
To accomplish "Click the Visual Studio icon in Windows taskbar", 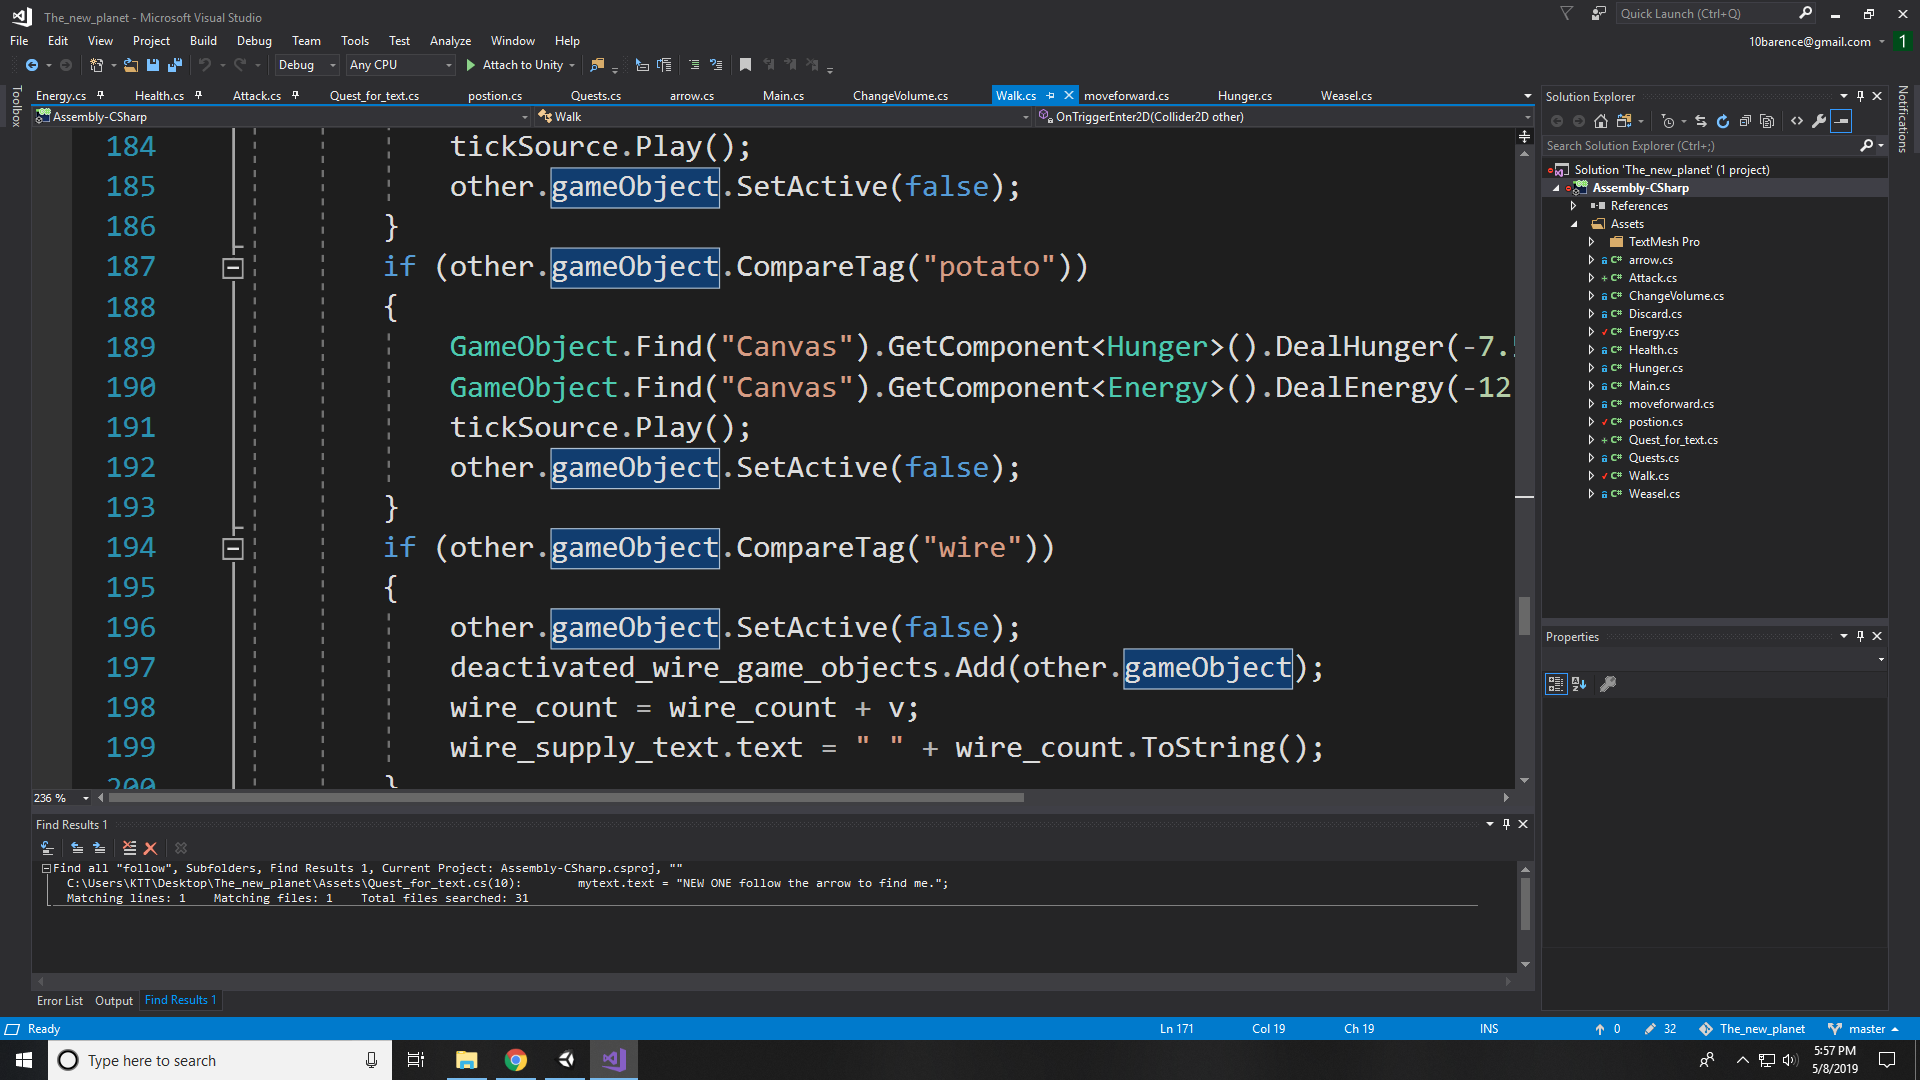I will pos(613,1060).
